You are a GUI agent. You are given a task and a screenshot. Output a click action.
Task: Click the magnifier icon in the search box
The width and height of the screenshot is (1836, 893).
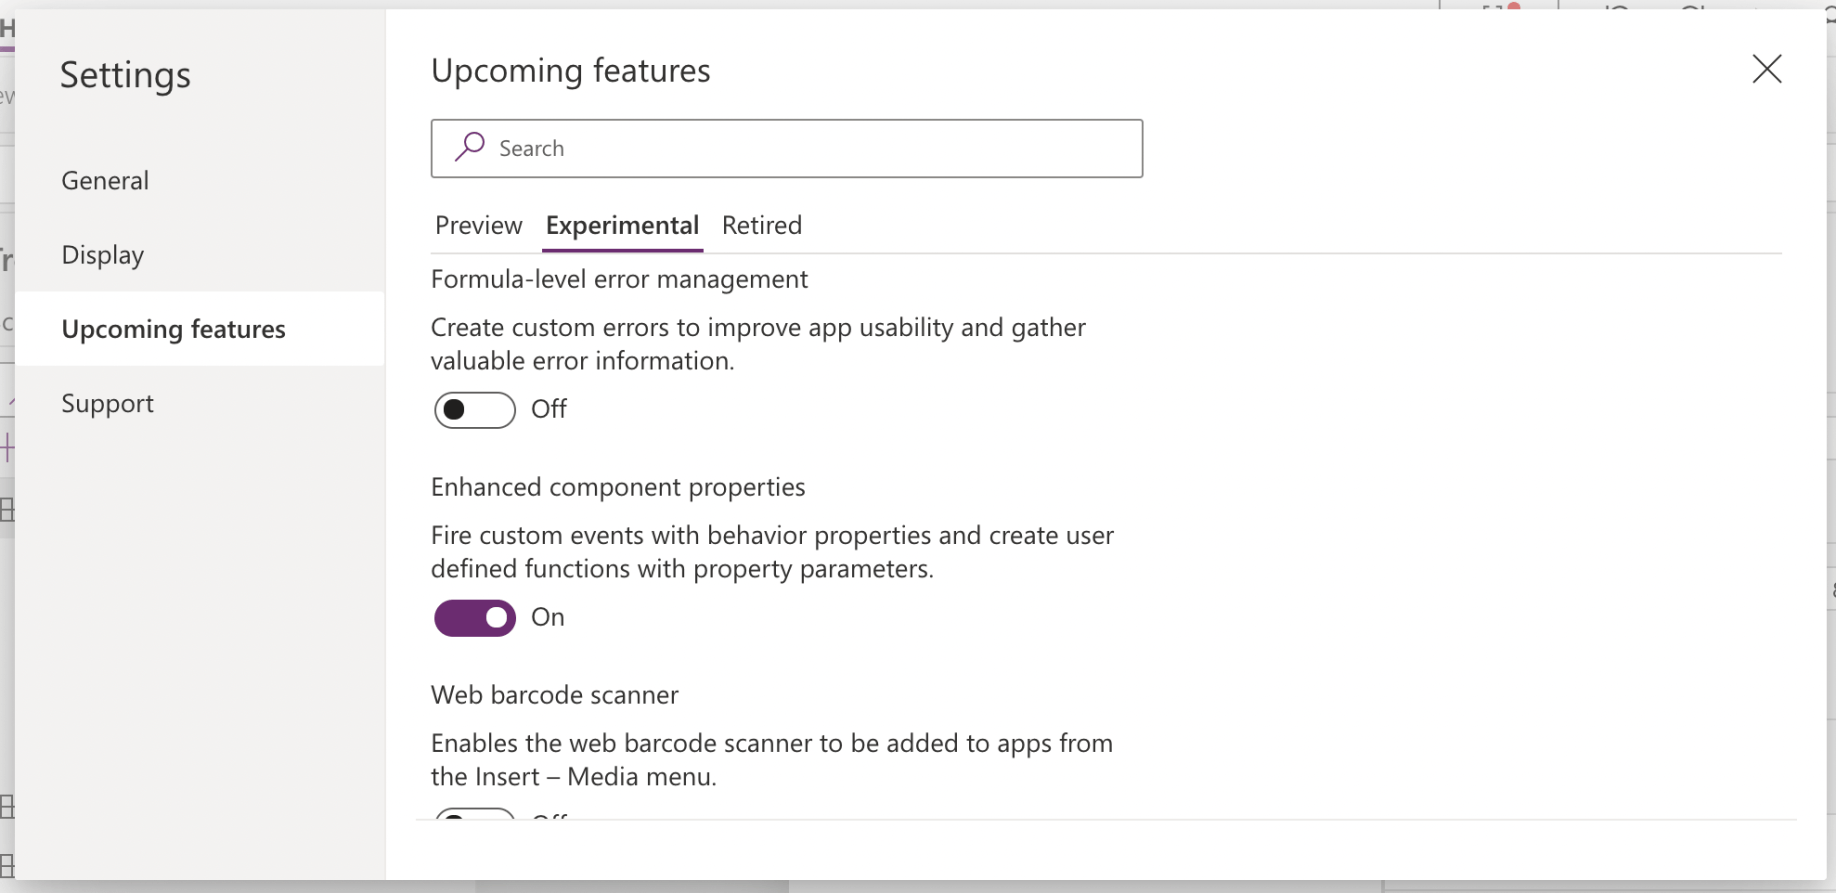469,148
